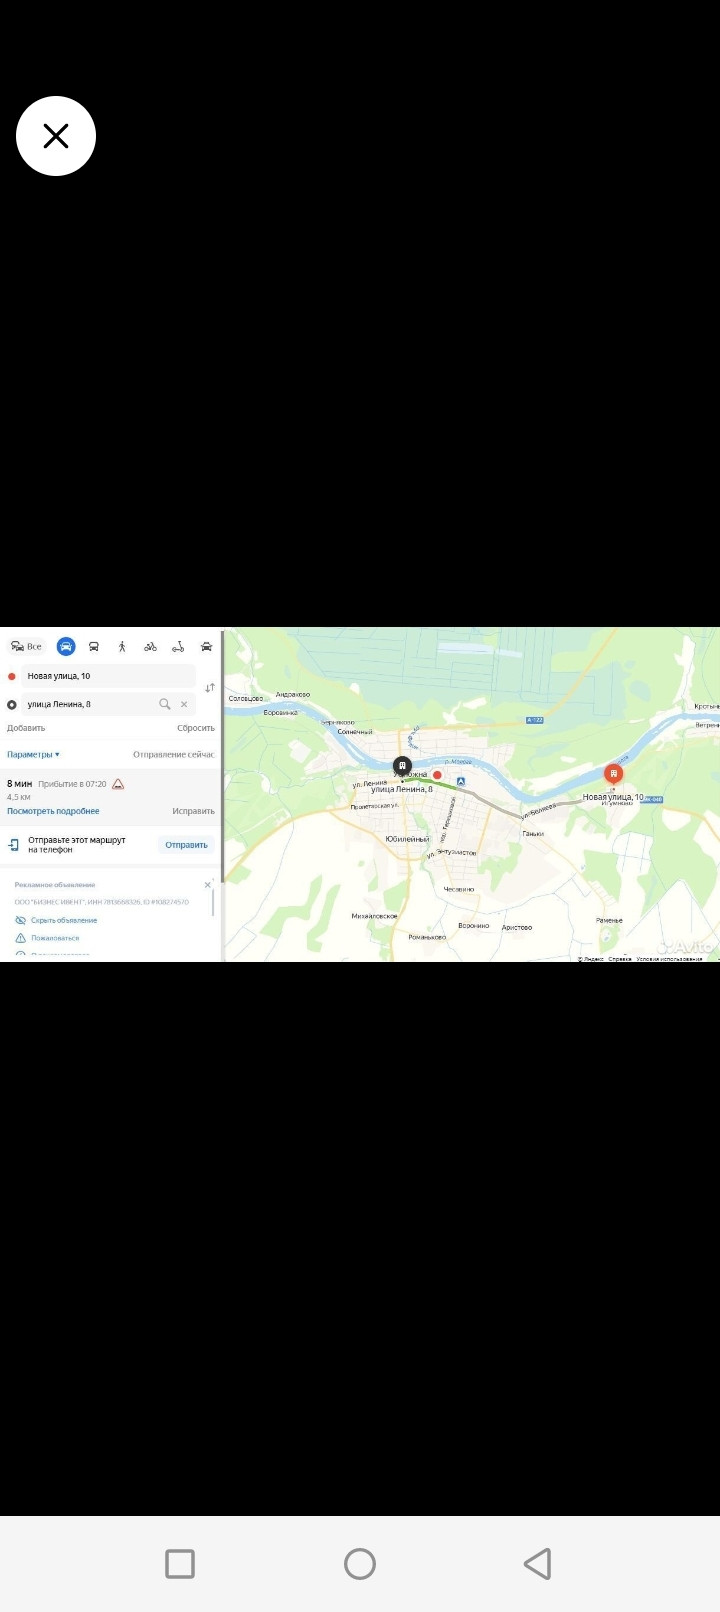Reset the route with Сбросить
Screen dimensions: 720x1612
point(196,728)
